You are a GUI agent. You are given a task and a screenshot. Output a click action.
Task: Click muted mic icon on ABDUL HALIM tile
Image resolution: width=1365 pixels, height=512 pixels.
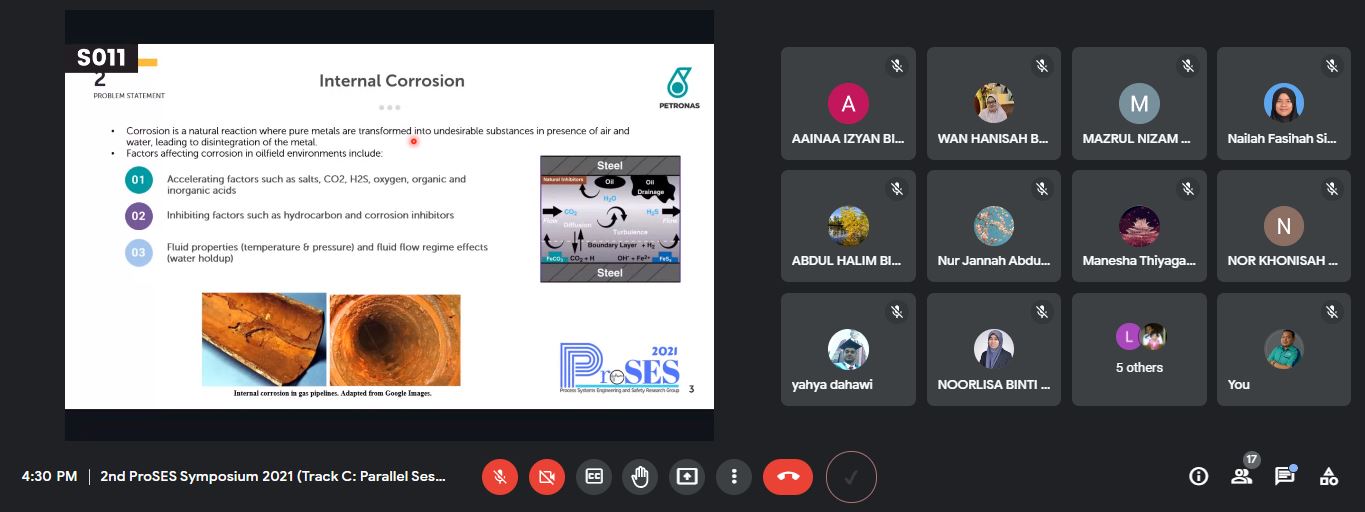[x=897, y=189]
